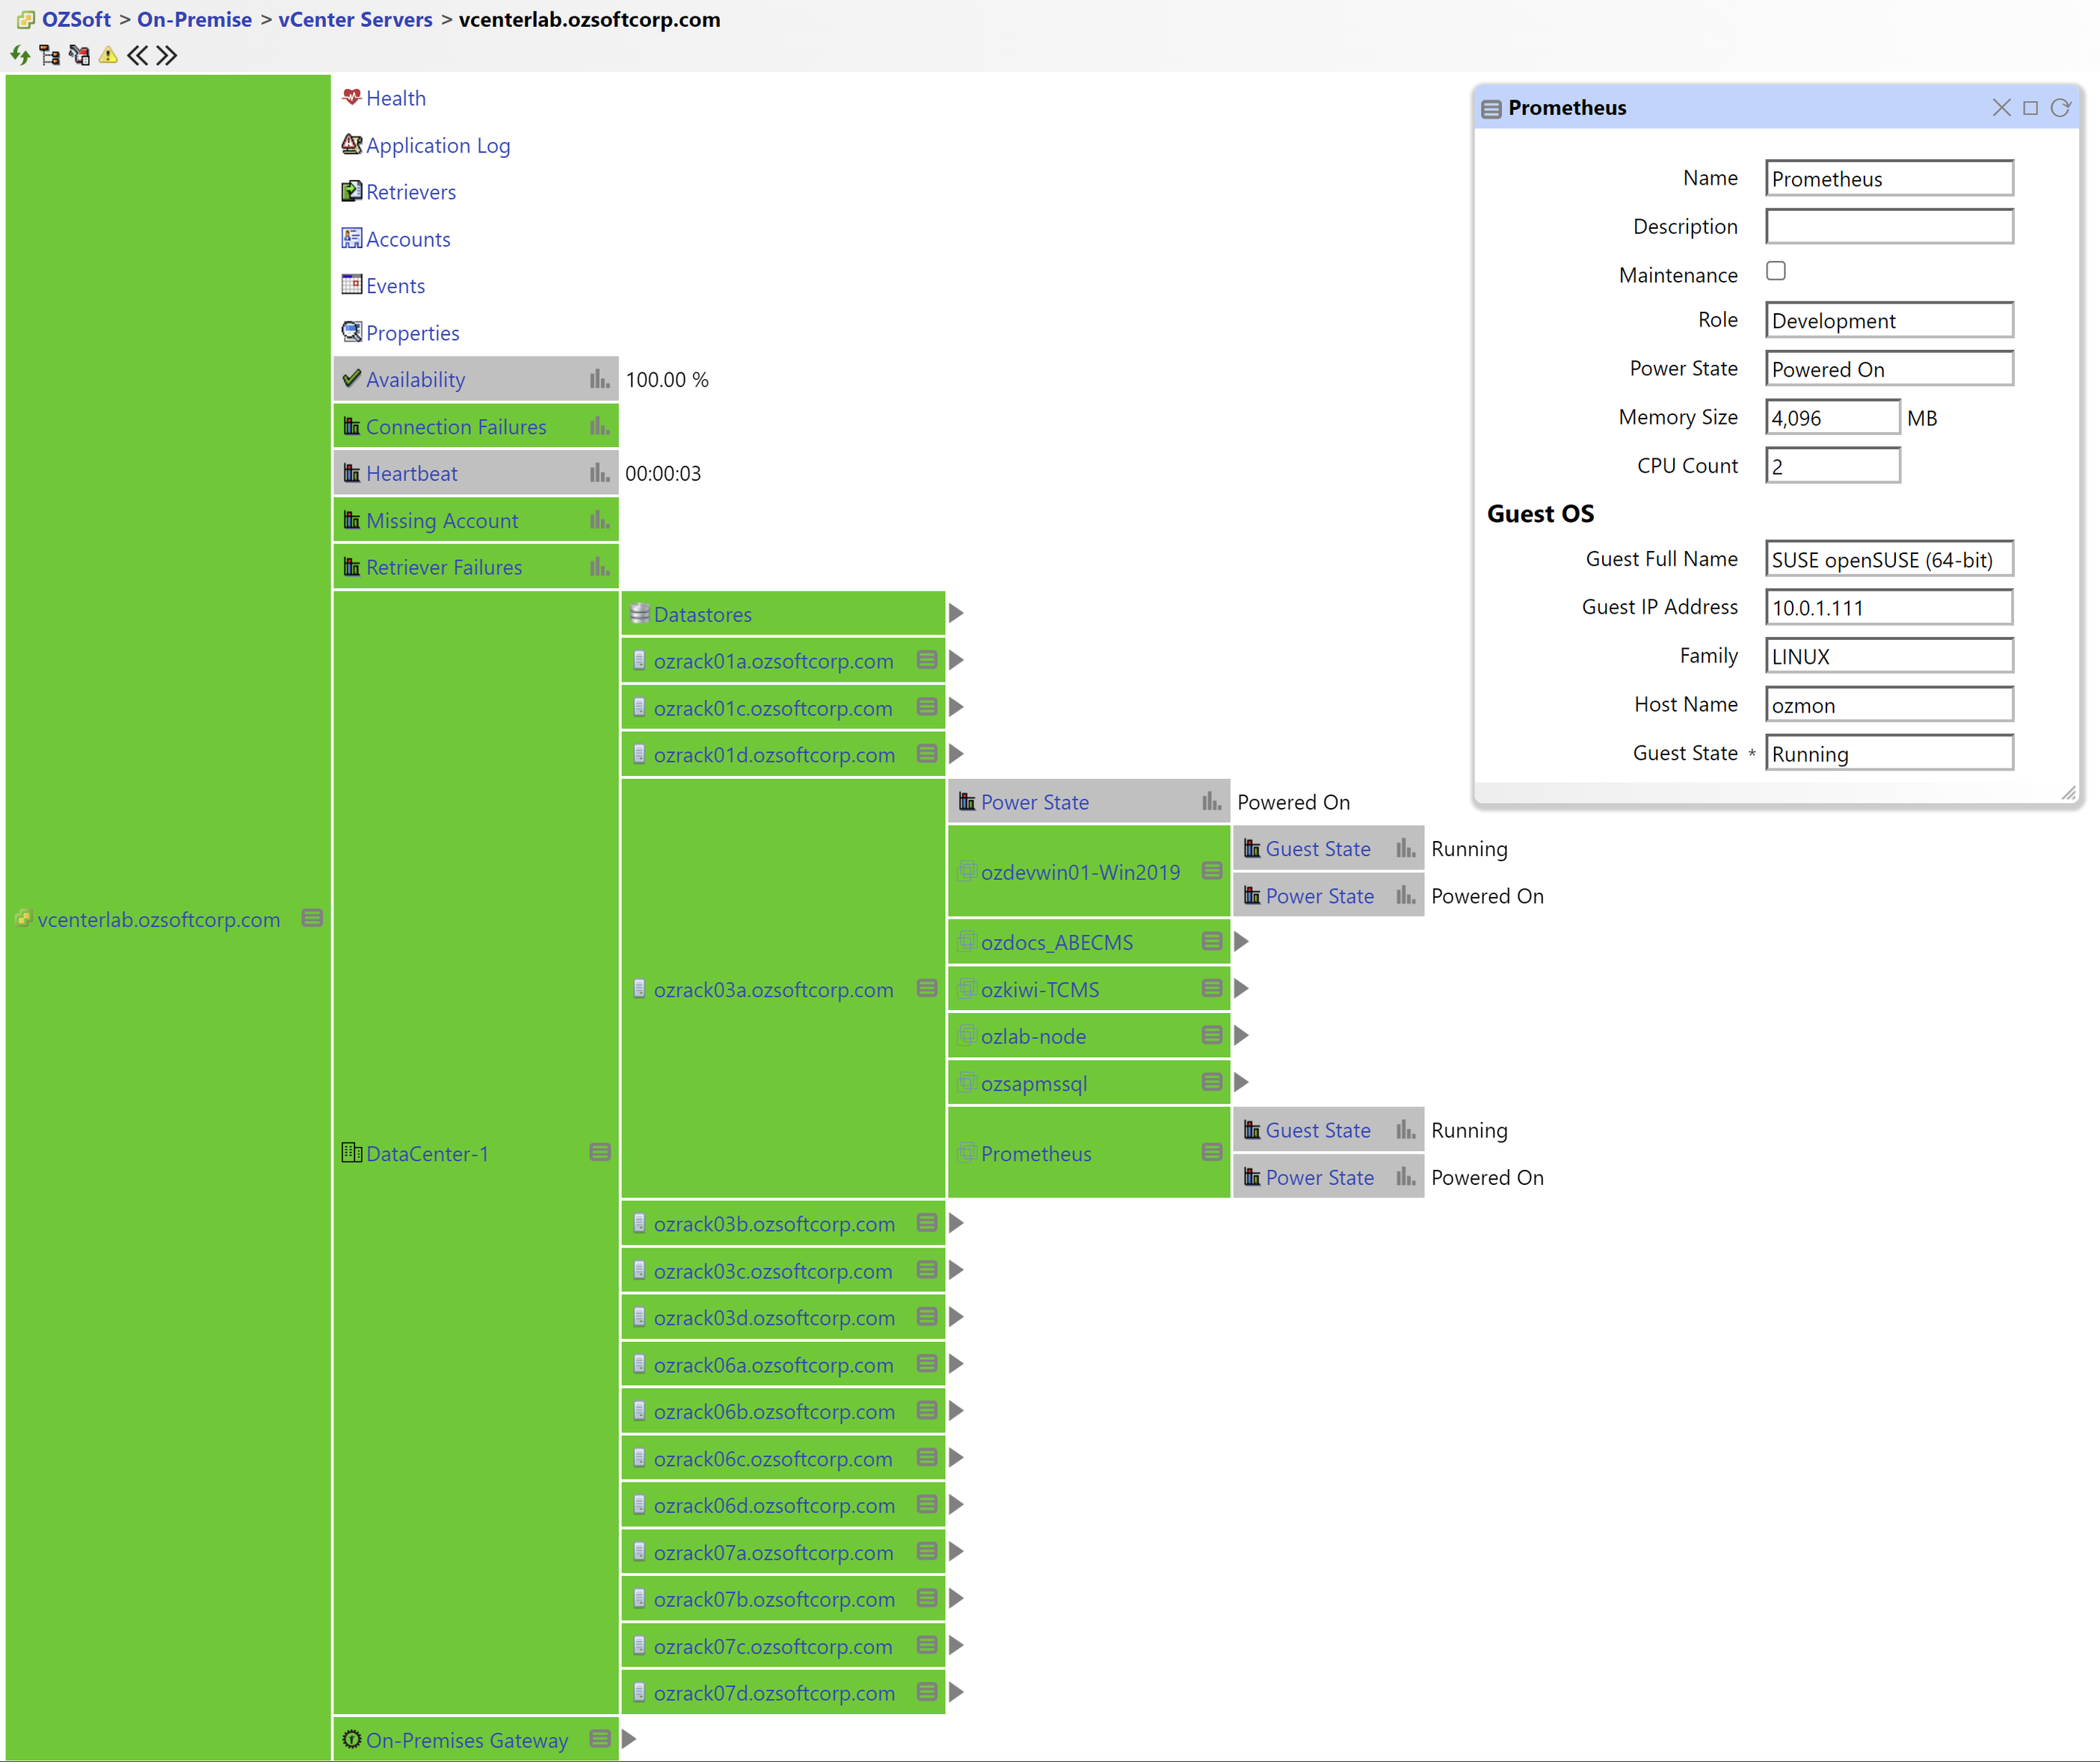This screenshot has width=2100, height=1762.
Task: Select the tree hierarchy icon in the toolbar
Action: click(x=49, y=55)
